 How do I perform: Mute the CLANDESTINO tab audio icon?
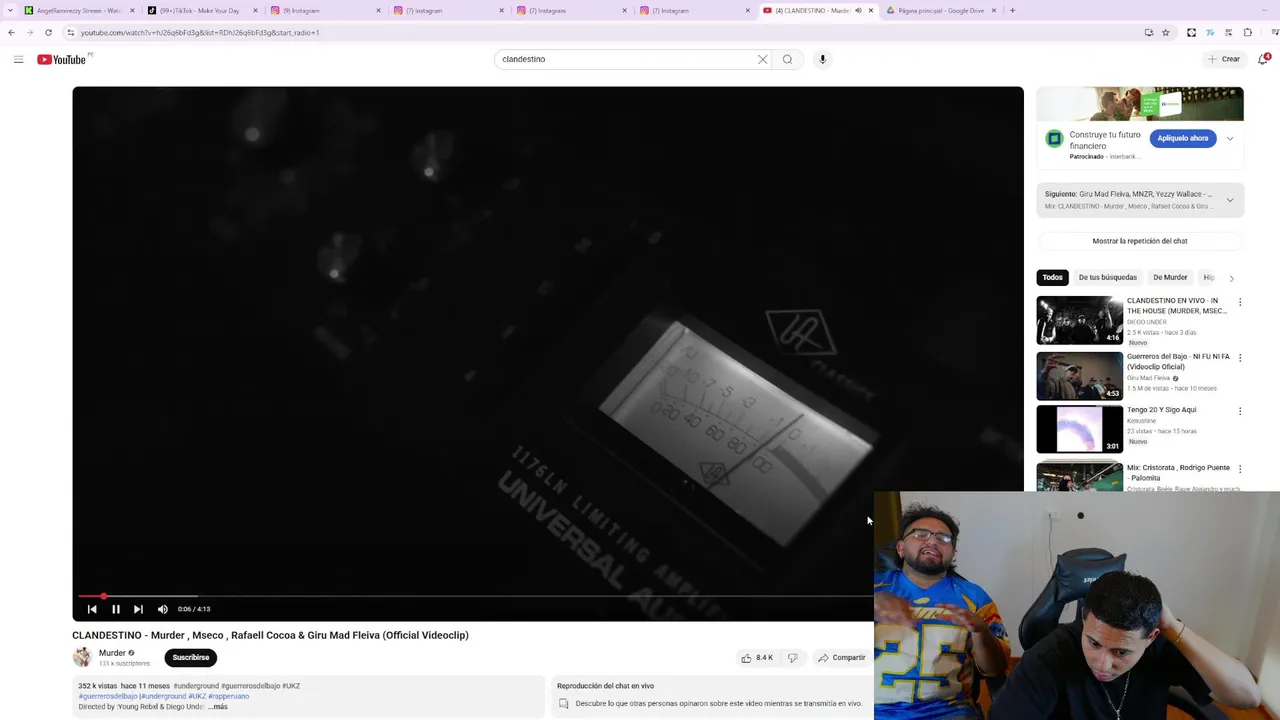coord(858,10)
